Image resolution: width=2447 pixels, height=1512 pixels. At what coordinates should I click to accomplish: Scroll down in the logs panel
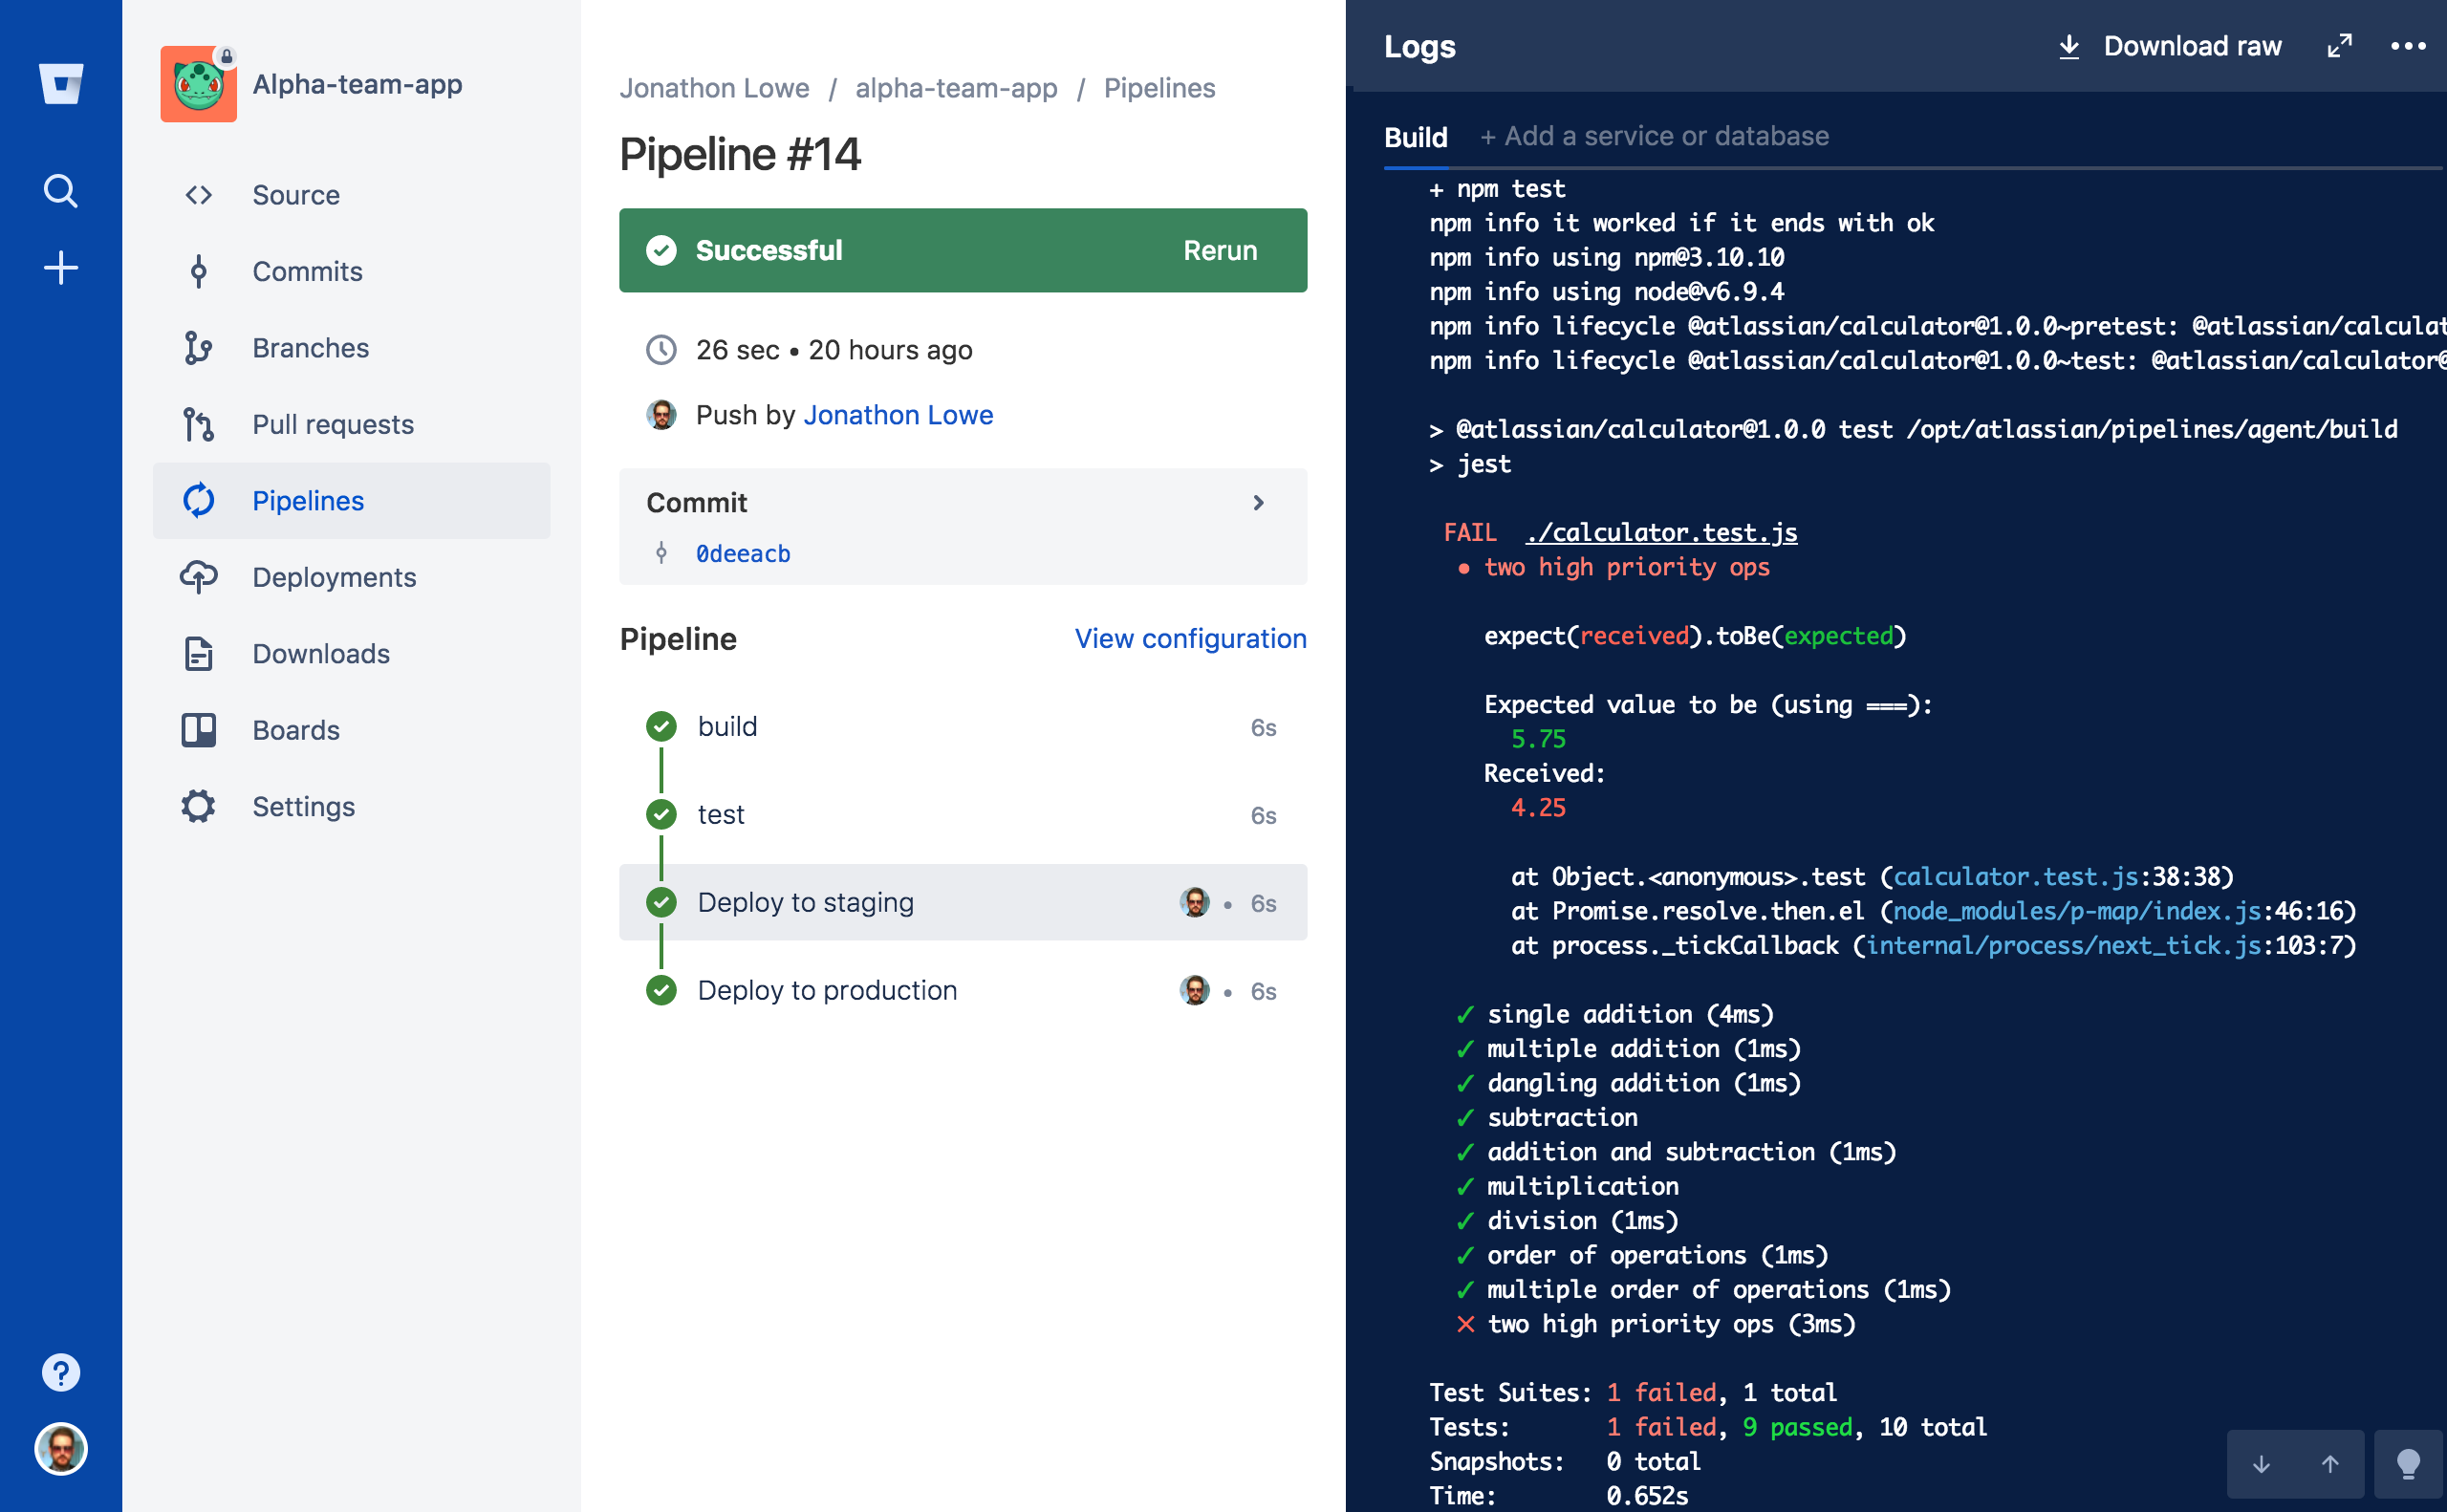2262,1461
